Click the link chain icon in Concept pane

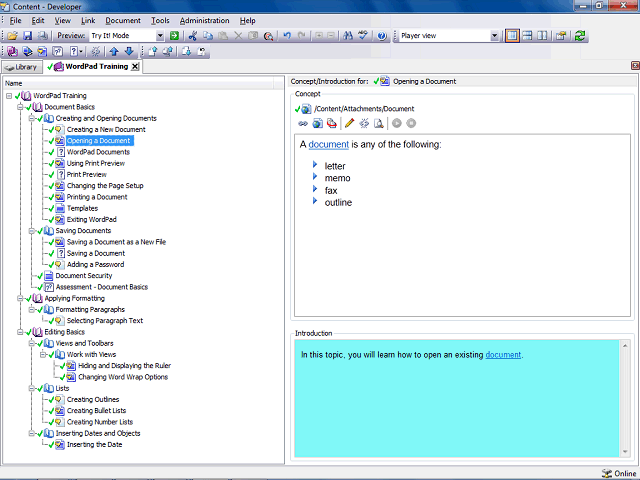tap(303, 123)
